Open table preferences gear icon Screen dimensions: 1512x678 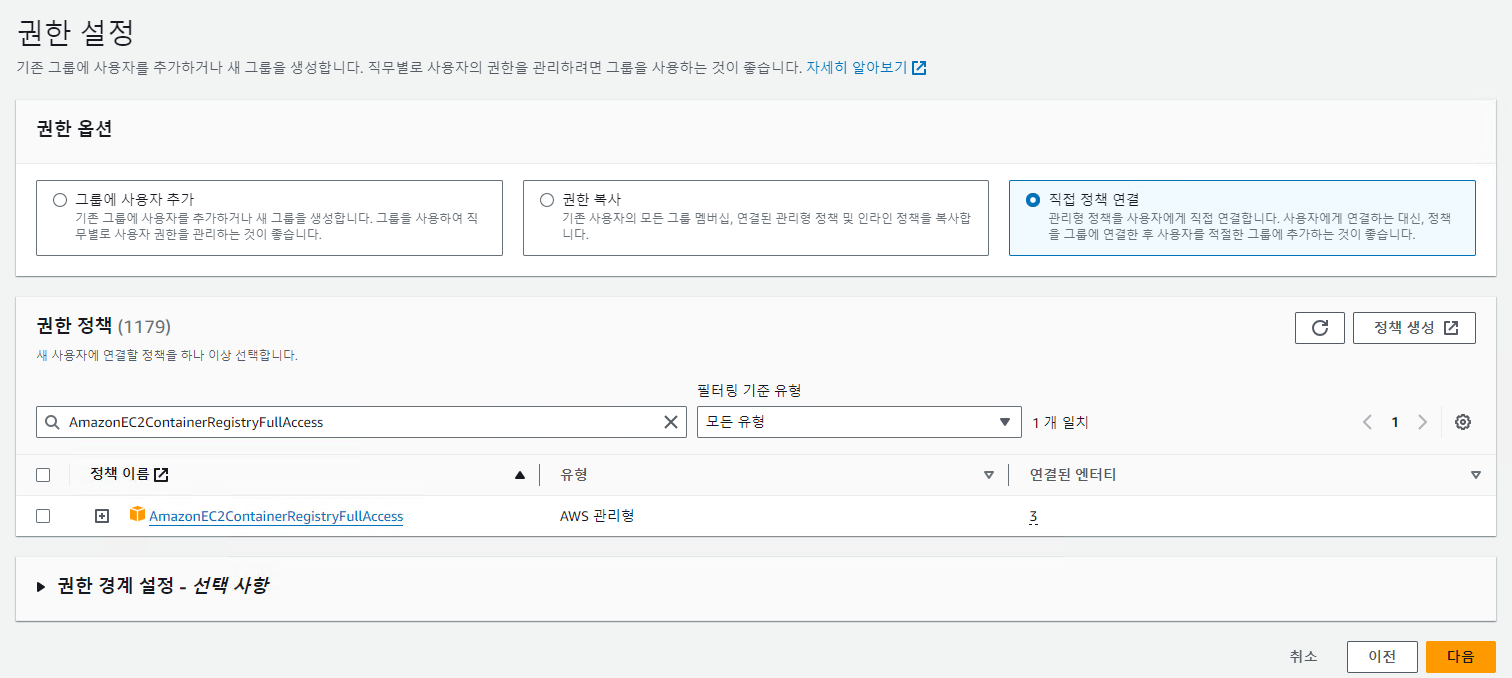coord(1463,422)
